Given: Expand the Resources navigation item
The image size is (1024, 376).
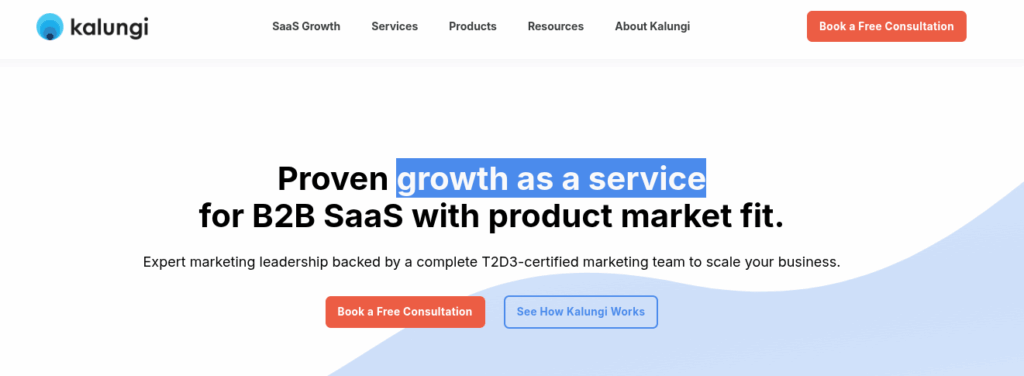Looking at the screenshot, I should point(556,27).
